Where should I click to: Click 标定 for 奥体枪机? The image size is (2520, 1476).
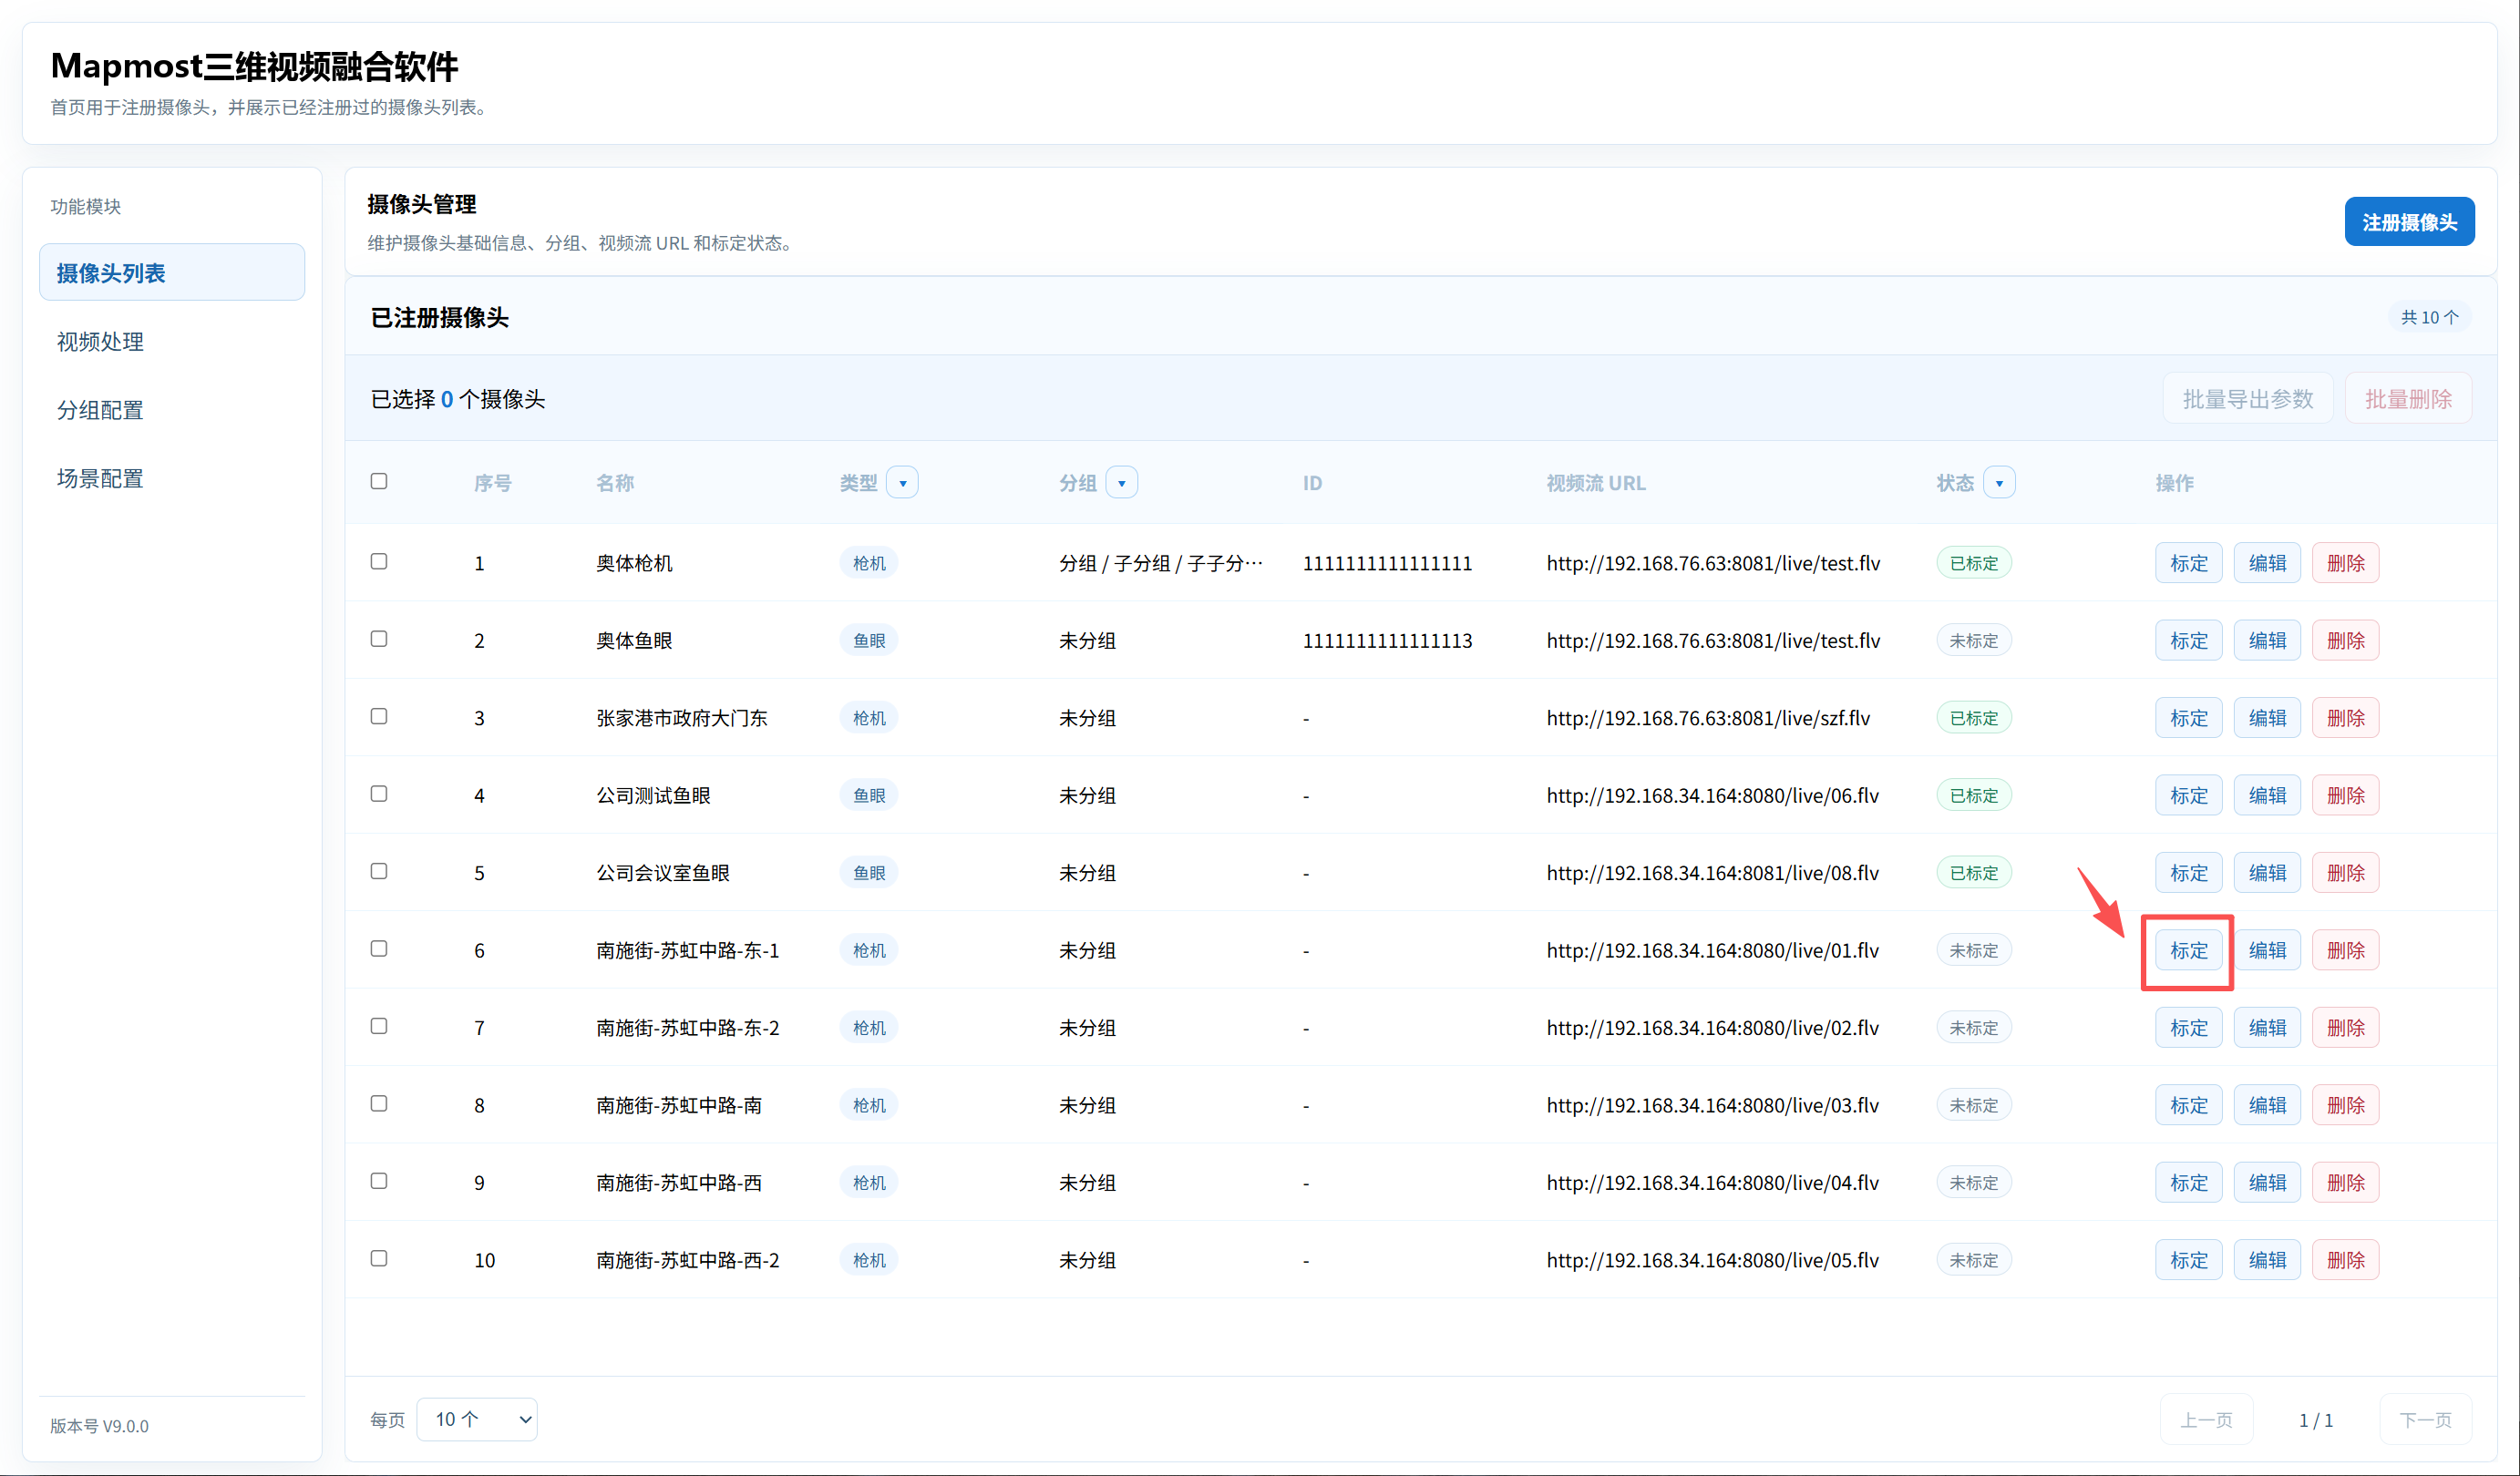coord(2188,563)
